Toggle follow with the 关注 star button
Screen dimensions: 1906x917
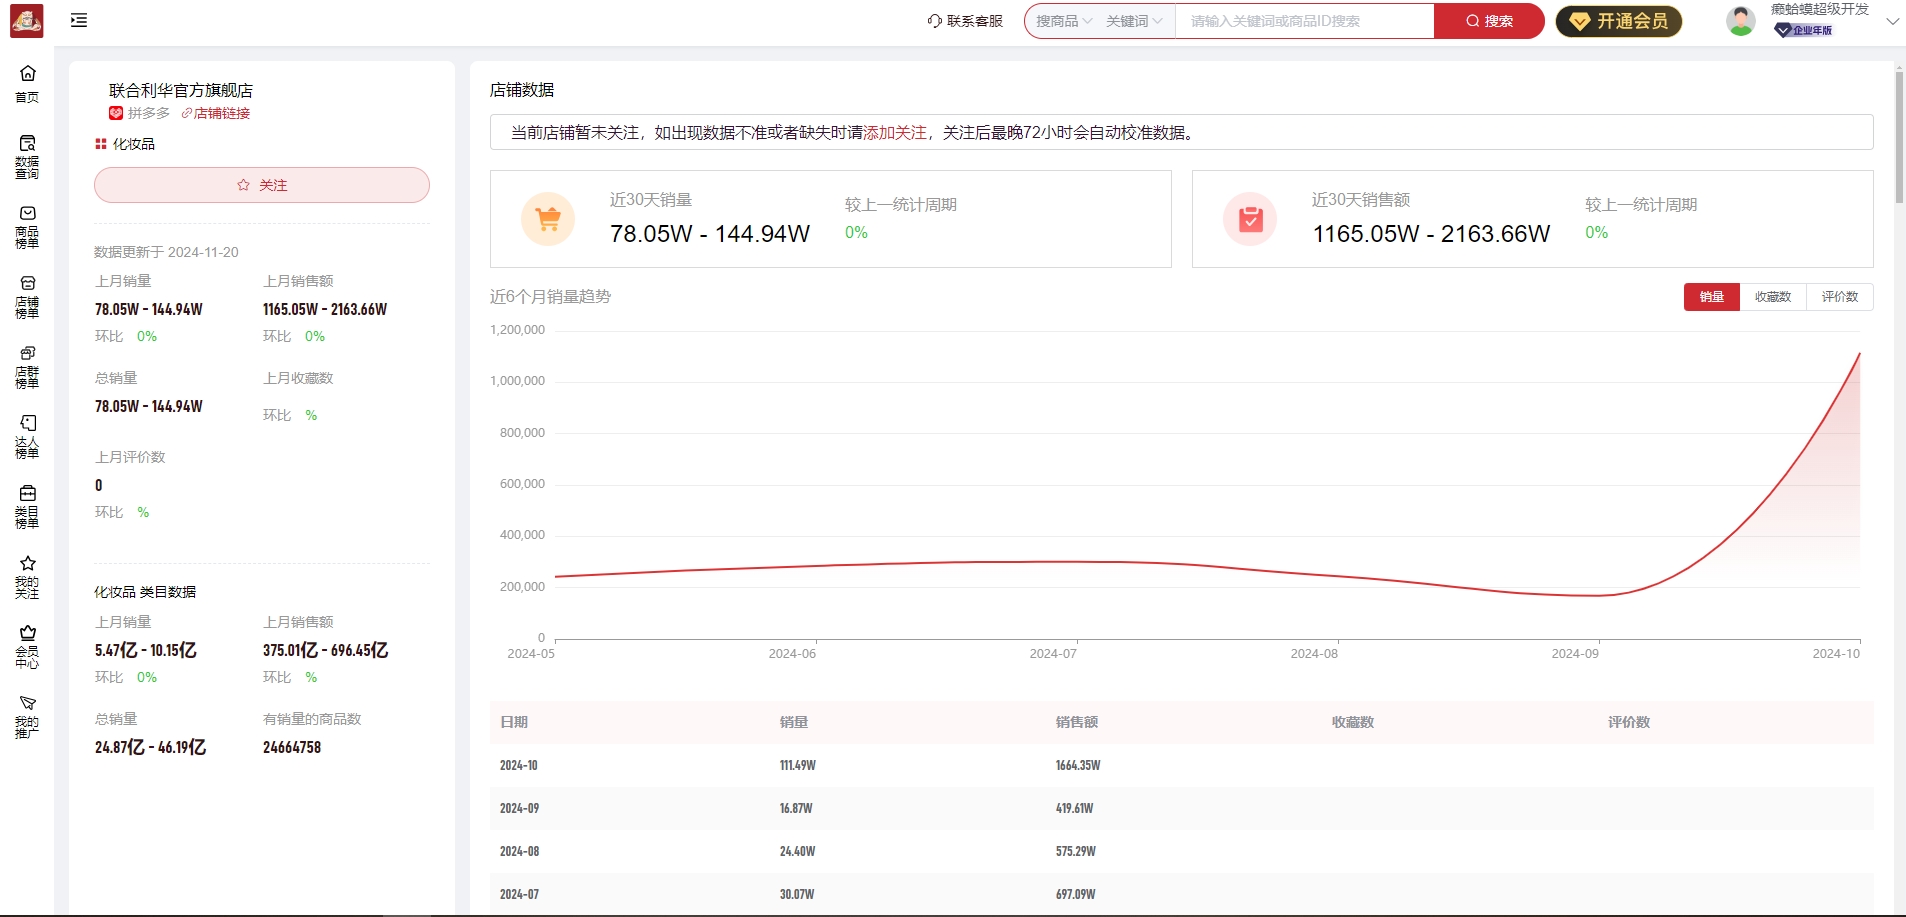pyautogui.click(x=261, y=185)
